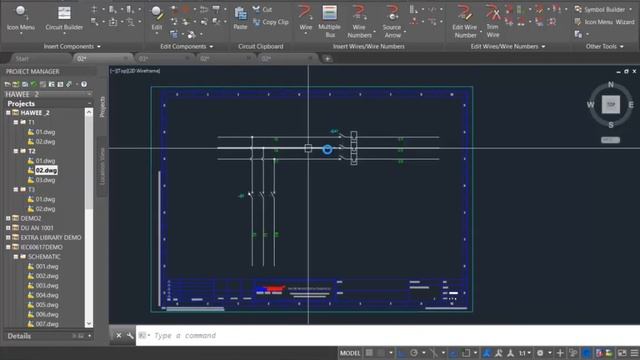Click the Copy Clip button
The height and width of the screenshot is (360, 640).
(271, 22)
